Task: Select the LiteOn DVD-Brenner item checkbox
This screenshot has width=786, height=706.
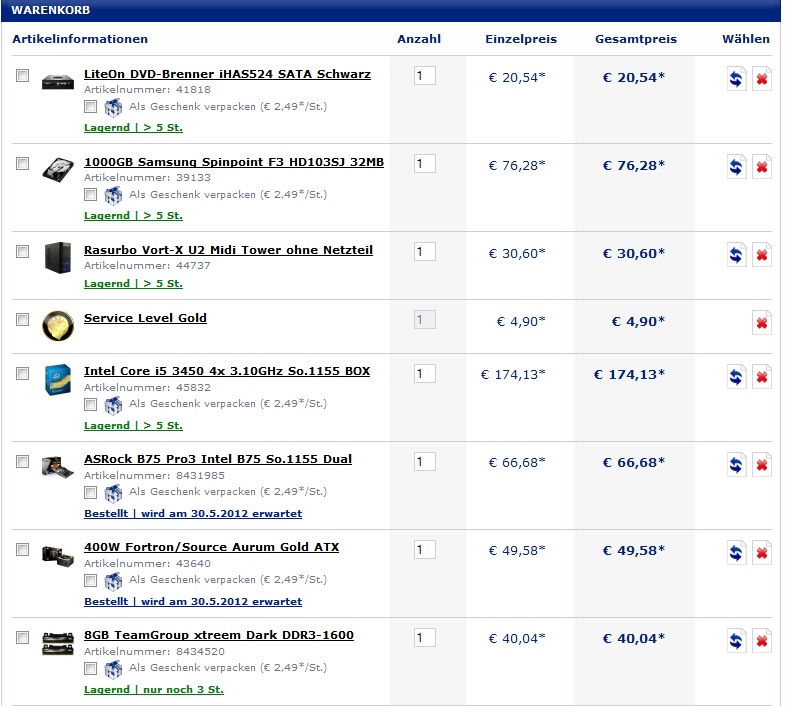Action: pyautogui.click(x=23, y=75)
